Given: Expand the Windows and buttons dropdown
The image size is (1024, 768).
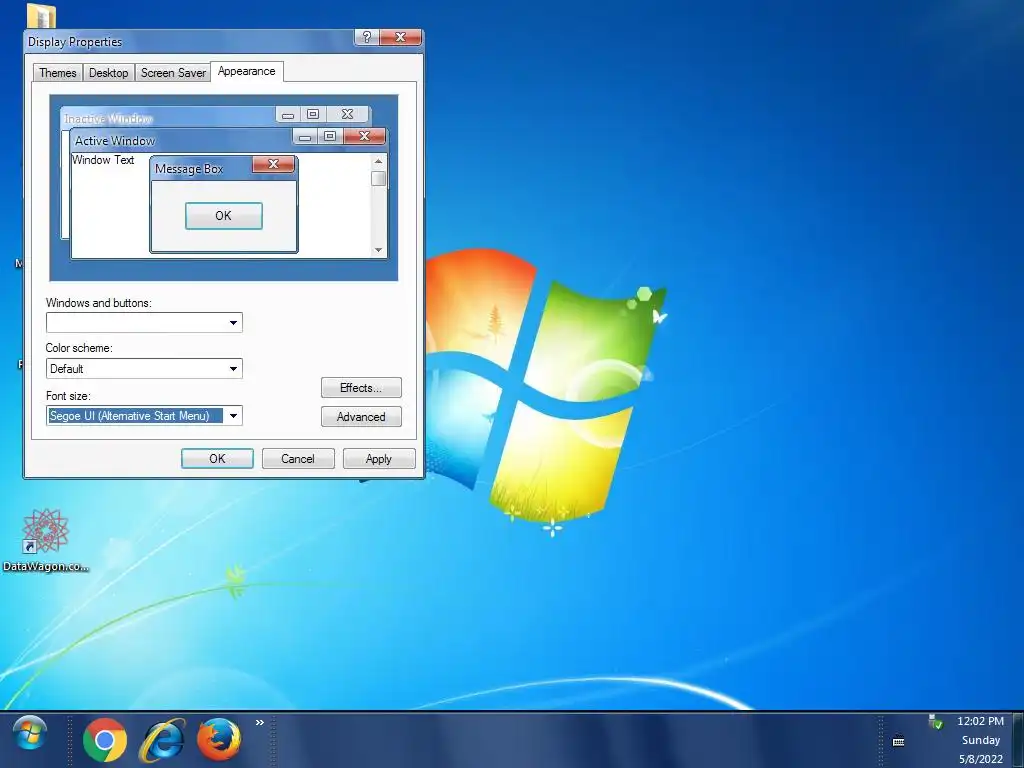Looking at the screenshot, I should 233,323.
